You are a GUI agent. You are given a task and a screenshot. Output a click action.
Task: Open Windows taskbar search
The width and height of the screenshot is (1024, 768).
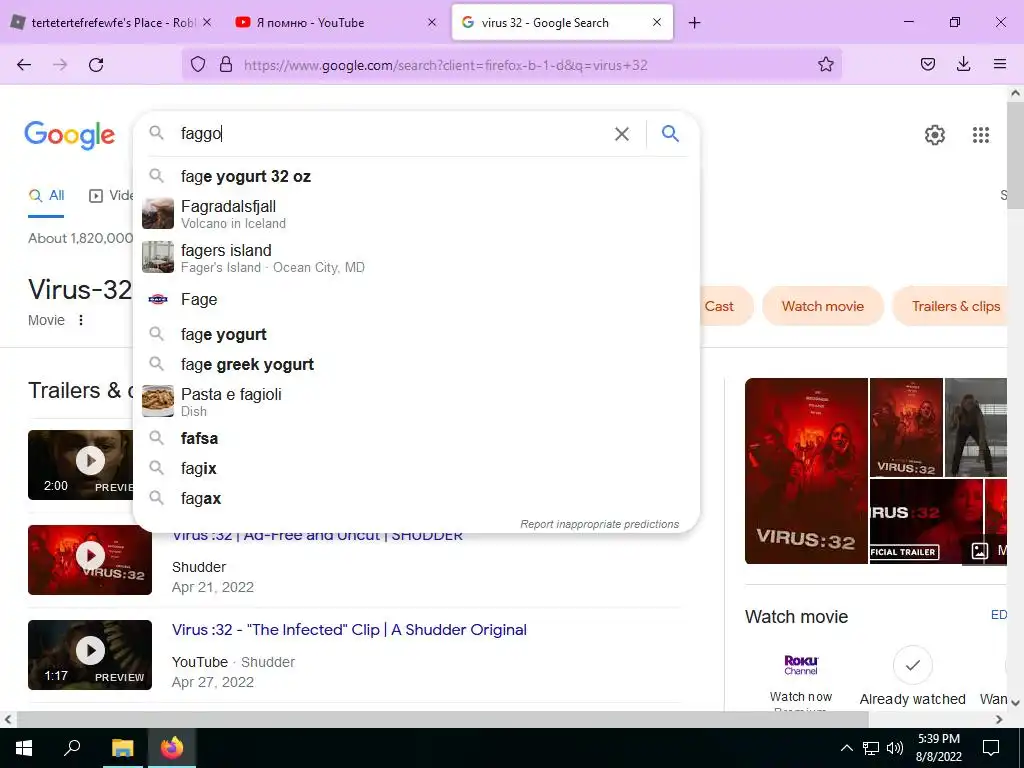click(72, 748)
